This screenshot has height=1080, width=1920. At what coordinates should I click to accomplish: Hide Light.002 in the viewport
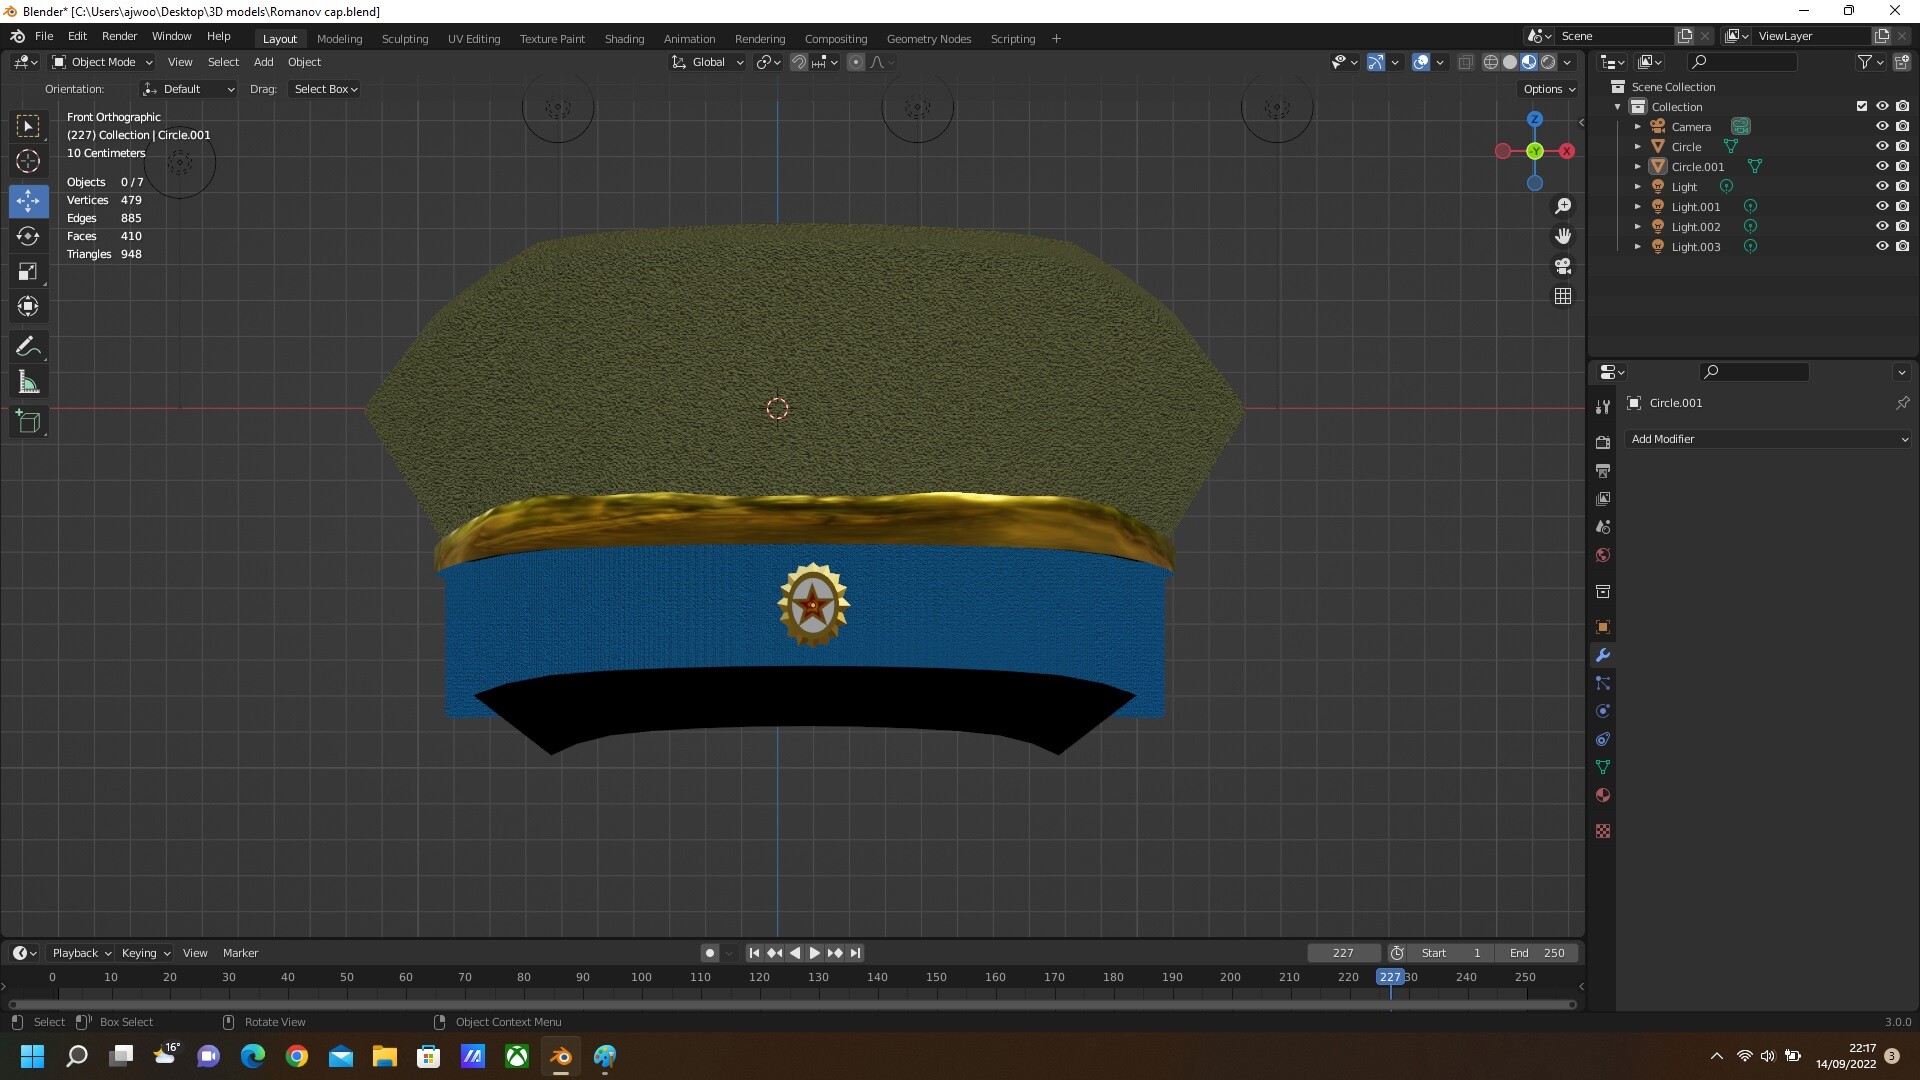[1883, 226]
